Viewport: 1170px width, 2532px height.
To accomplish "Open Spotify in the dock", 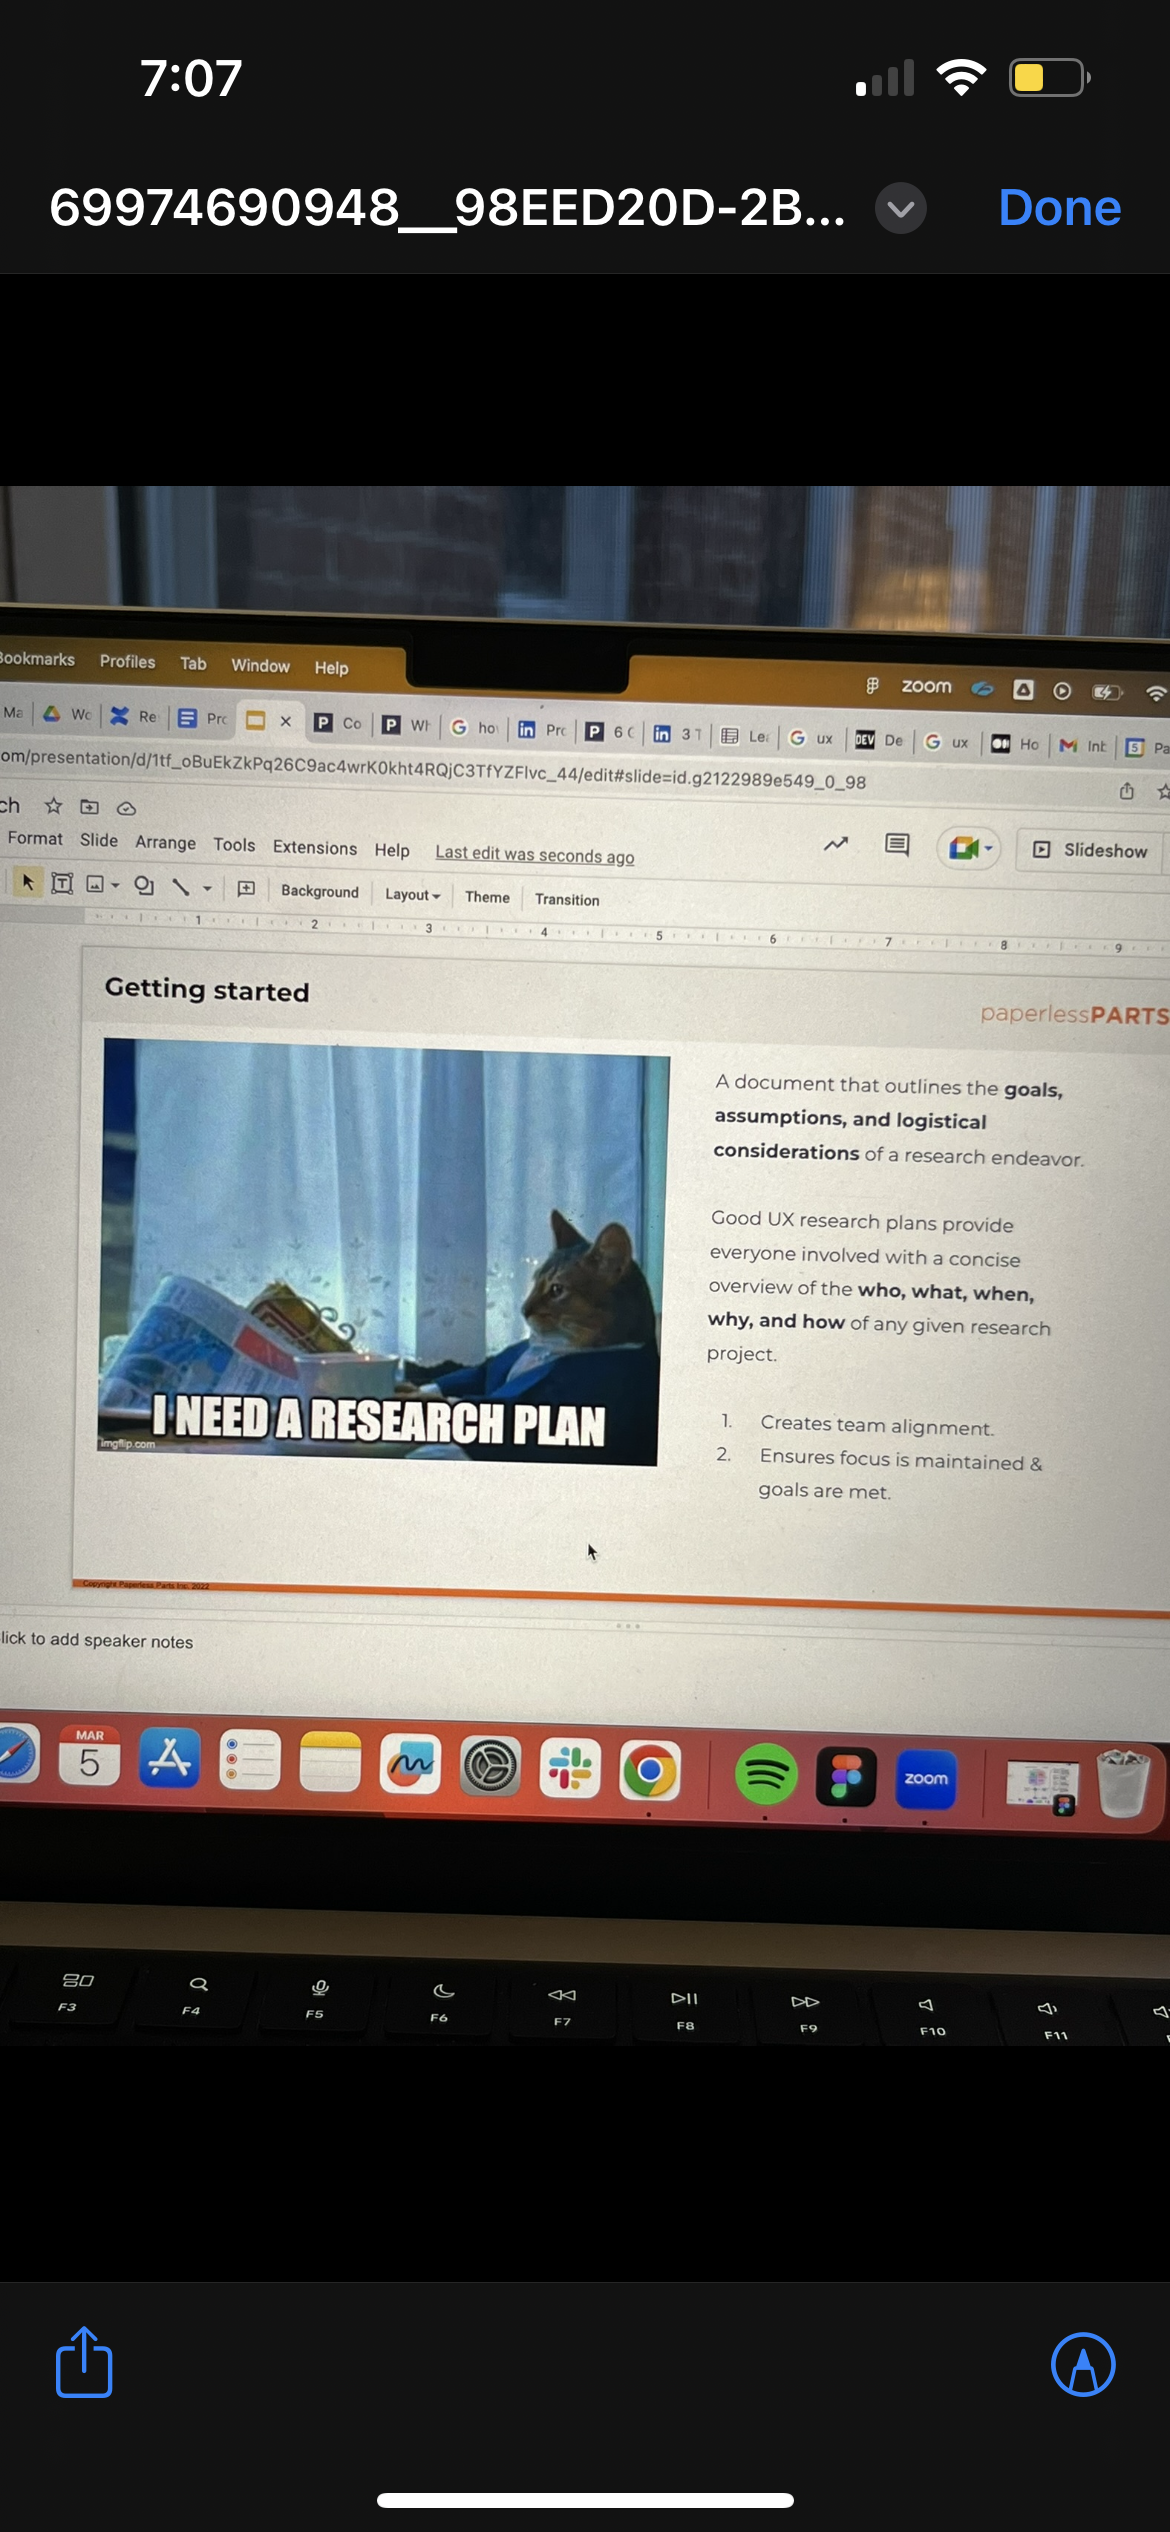I will pos(767,1775).
